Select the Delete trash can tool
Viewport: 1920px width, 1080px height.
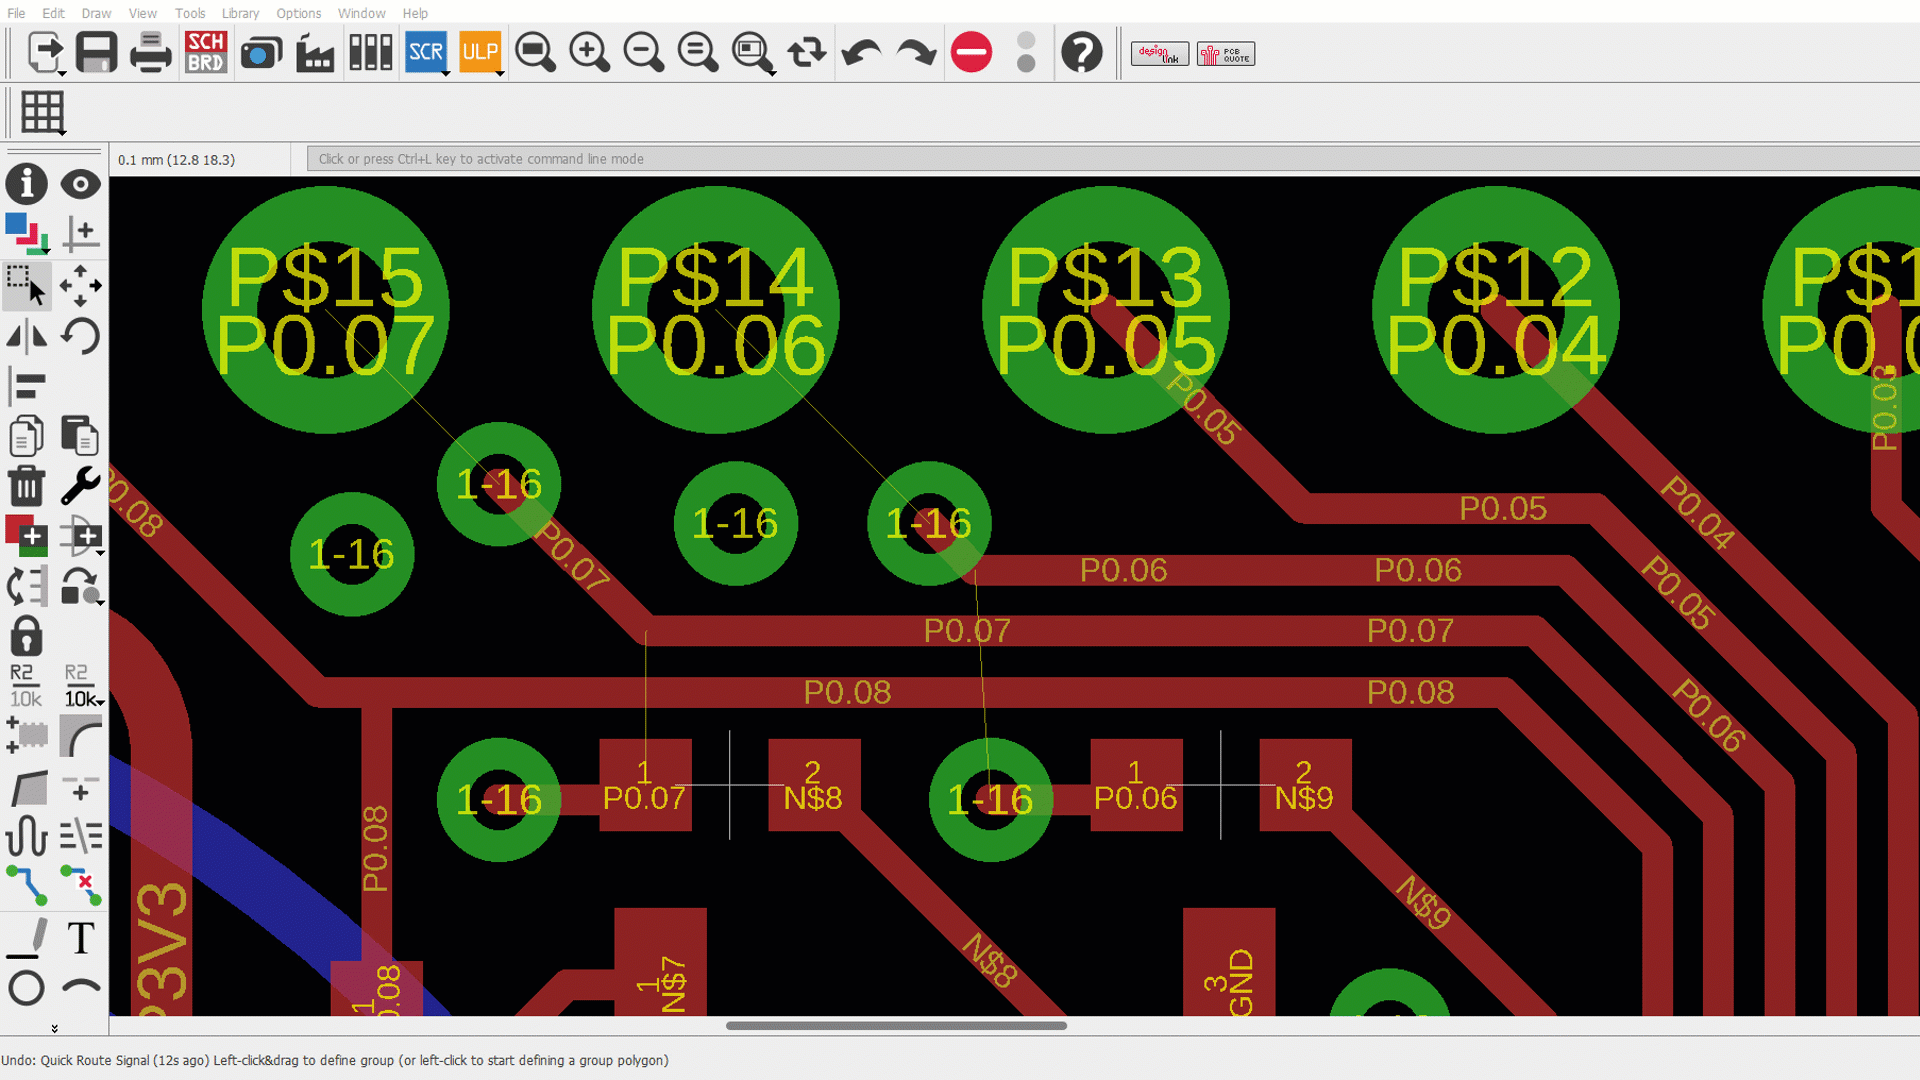point(26,486)
